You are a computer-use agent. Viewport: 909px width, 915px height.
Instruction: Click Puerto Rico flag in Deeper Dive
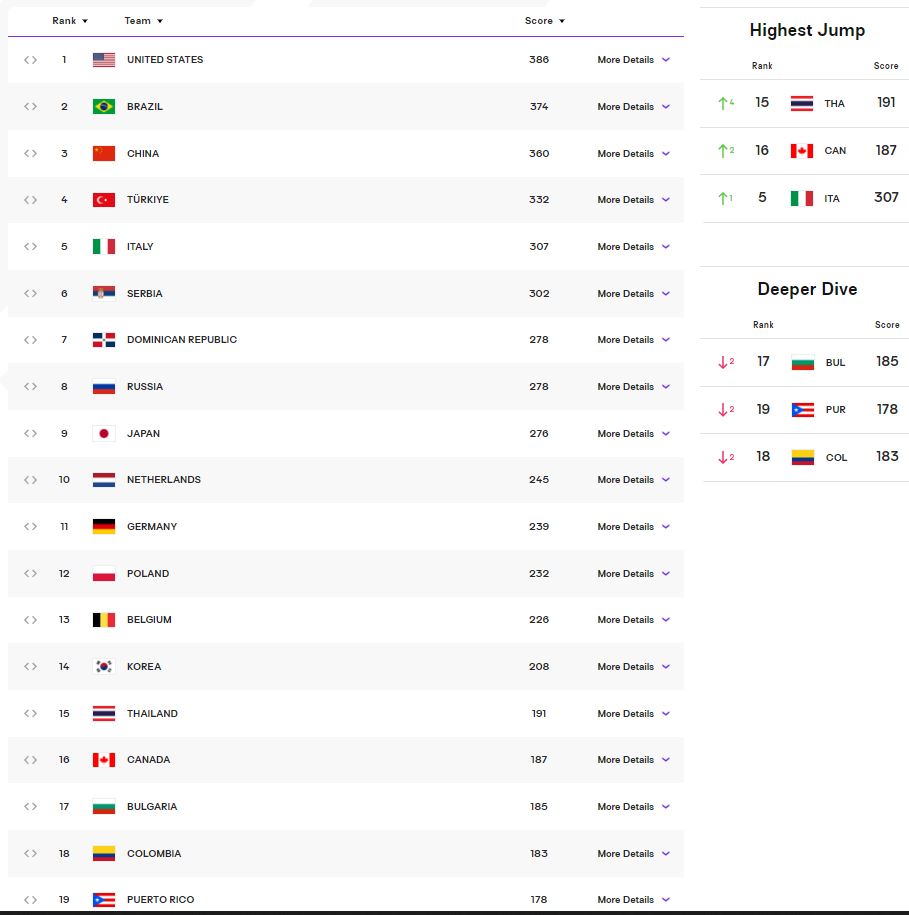[x=802, y=410]
